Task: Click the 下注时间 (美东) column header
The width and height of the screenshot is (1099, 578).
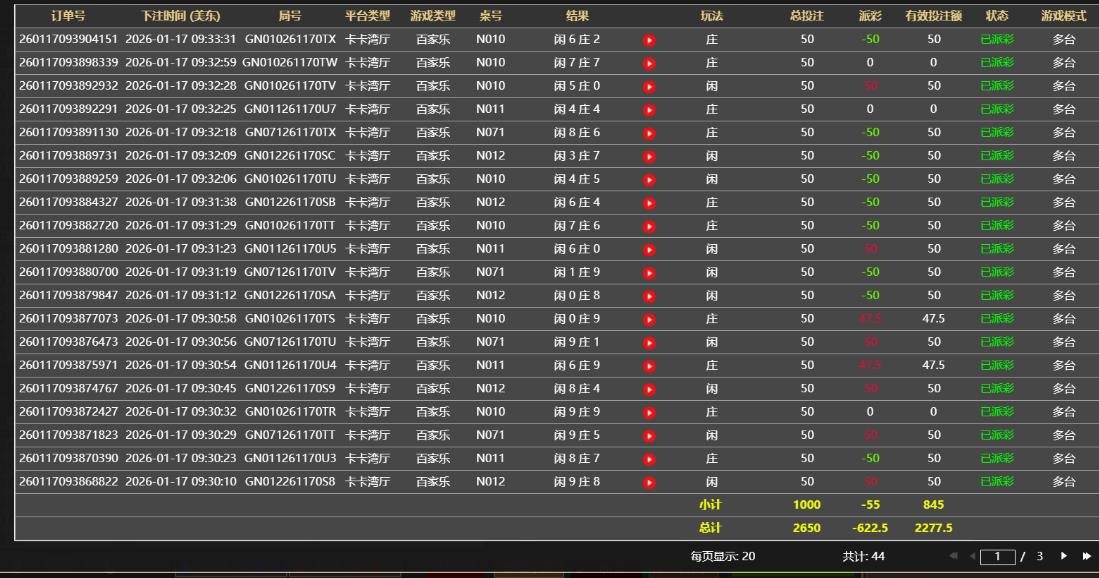Action: (x=180, y=16)
